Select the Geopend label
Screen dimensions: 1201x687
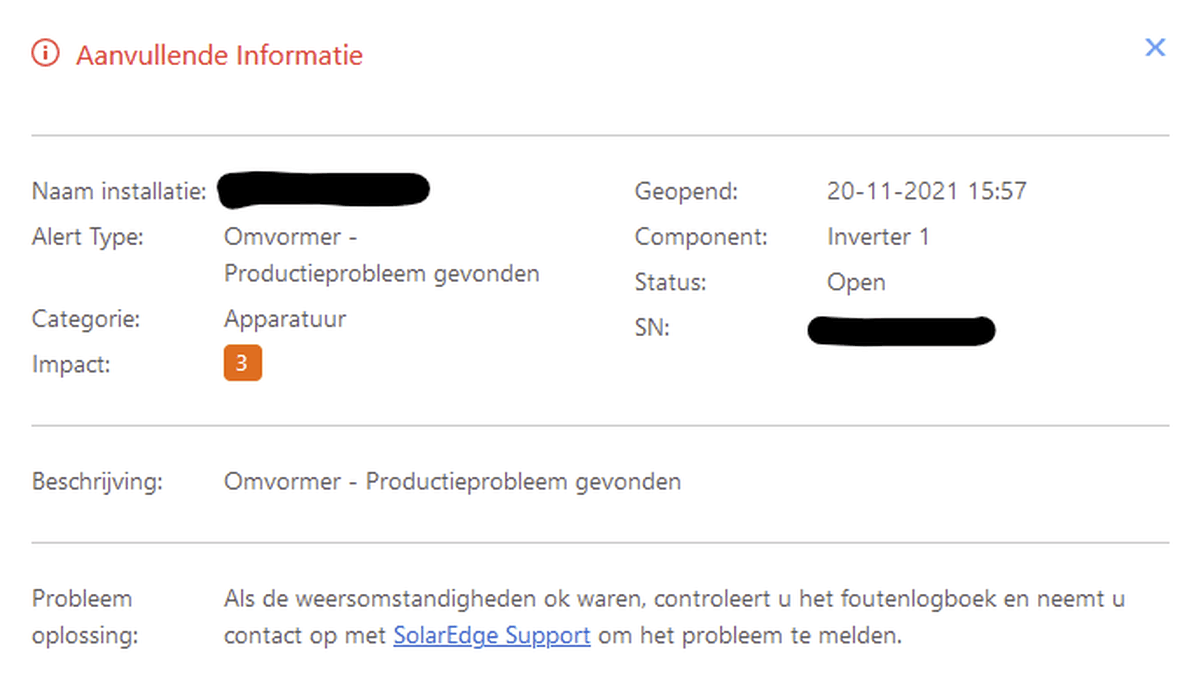pyautogui.click(x=687, y=191)
